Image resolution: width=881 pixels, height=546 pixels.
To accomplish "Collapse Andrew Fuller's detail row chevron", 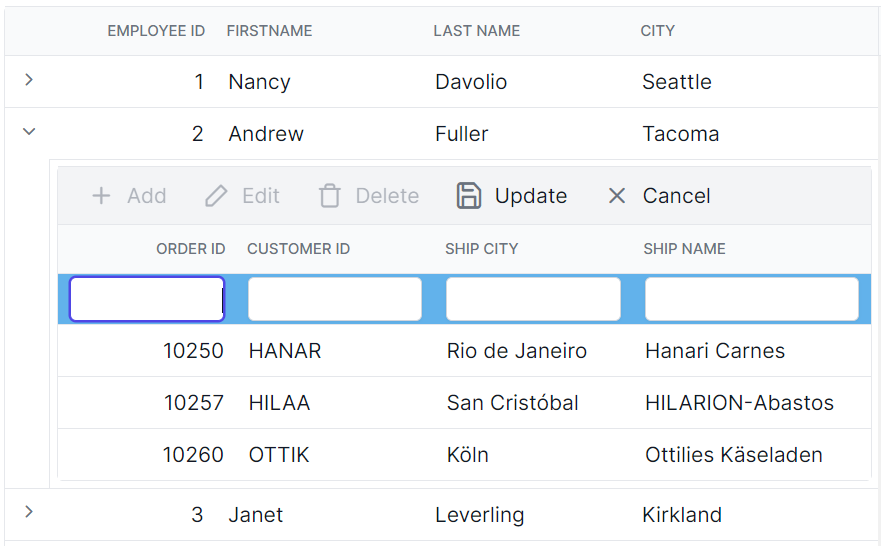I will click(29, 132).
